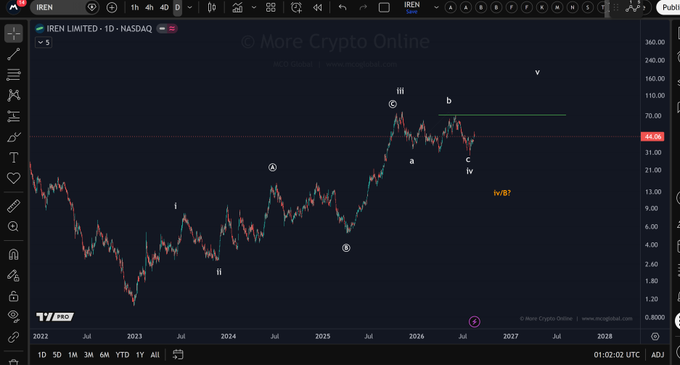Open the heart icons tool

point(13,178)
